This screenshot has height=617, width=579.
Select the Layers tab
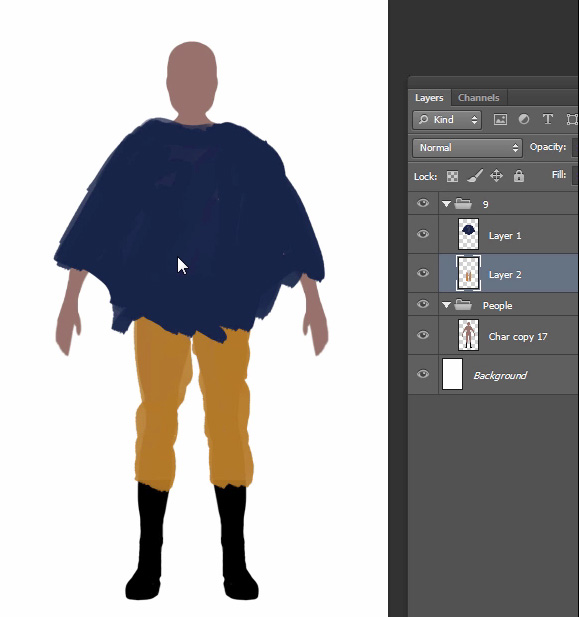click(429, 98)
